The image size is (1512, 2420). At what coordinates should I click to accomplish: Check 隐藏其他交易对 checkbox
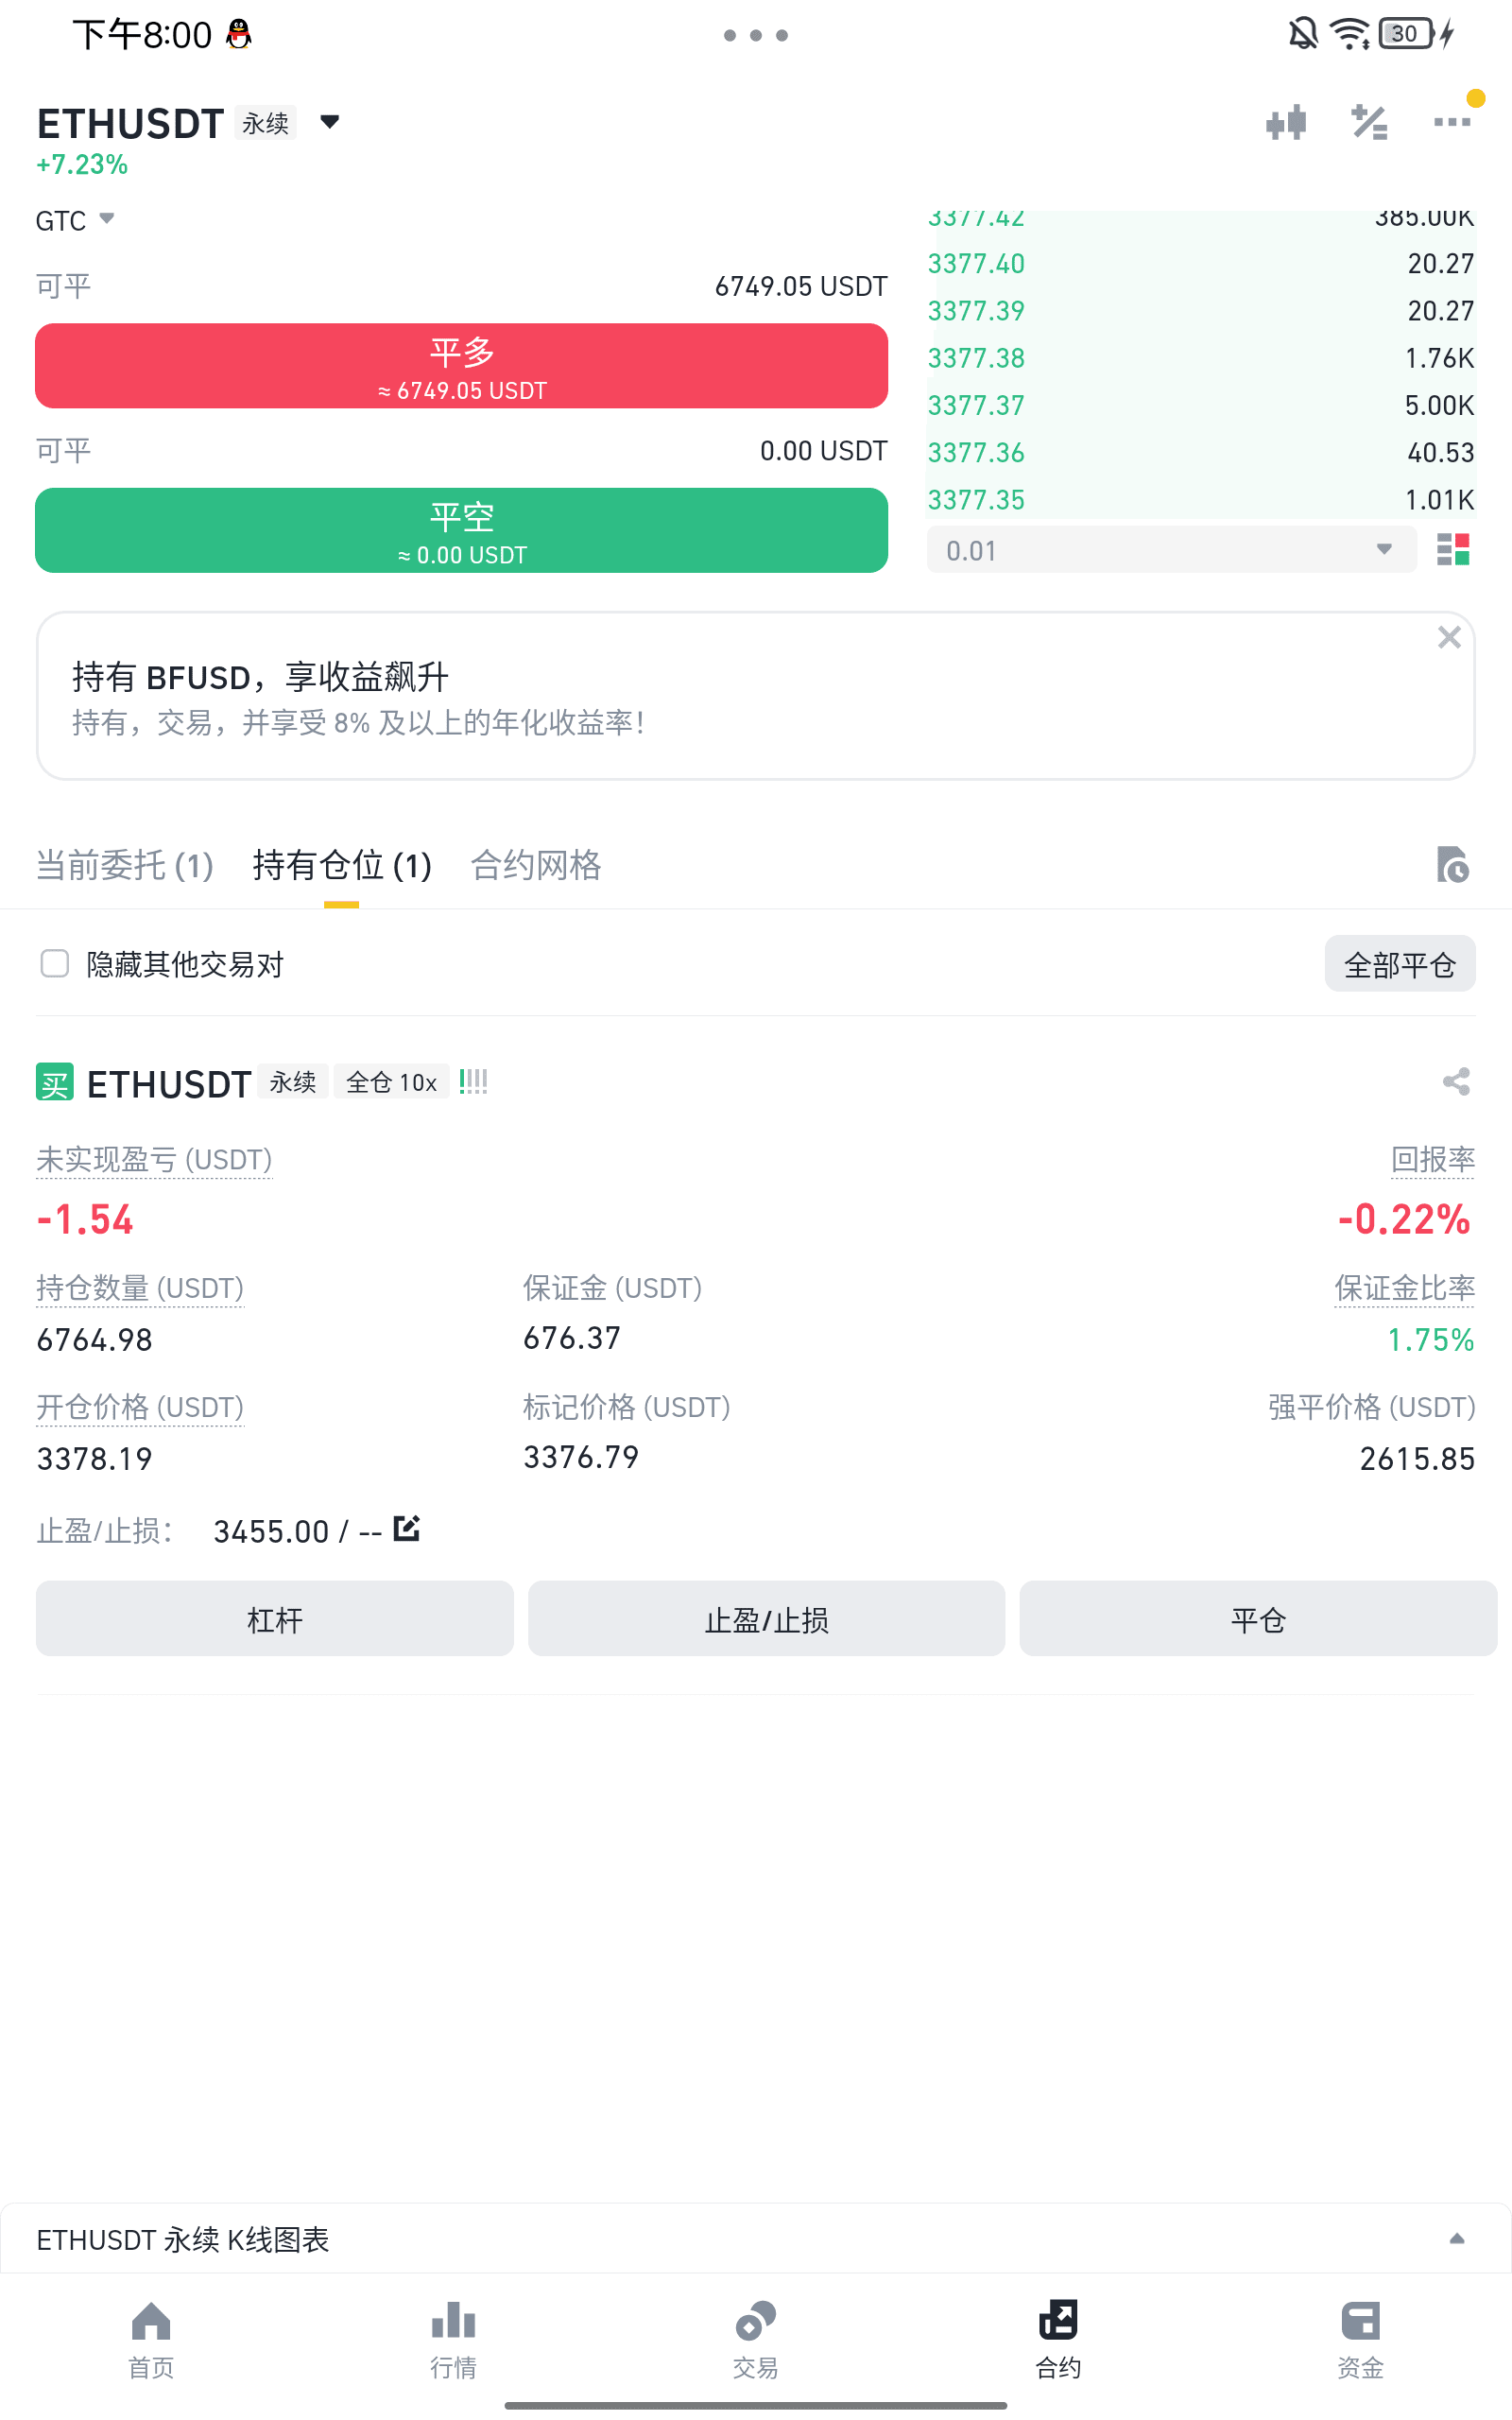point(55,963)
